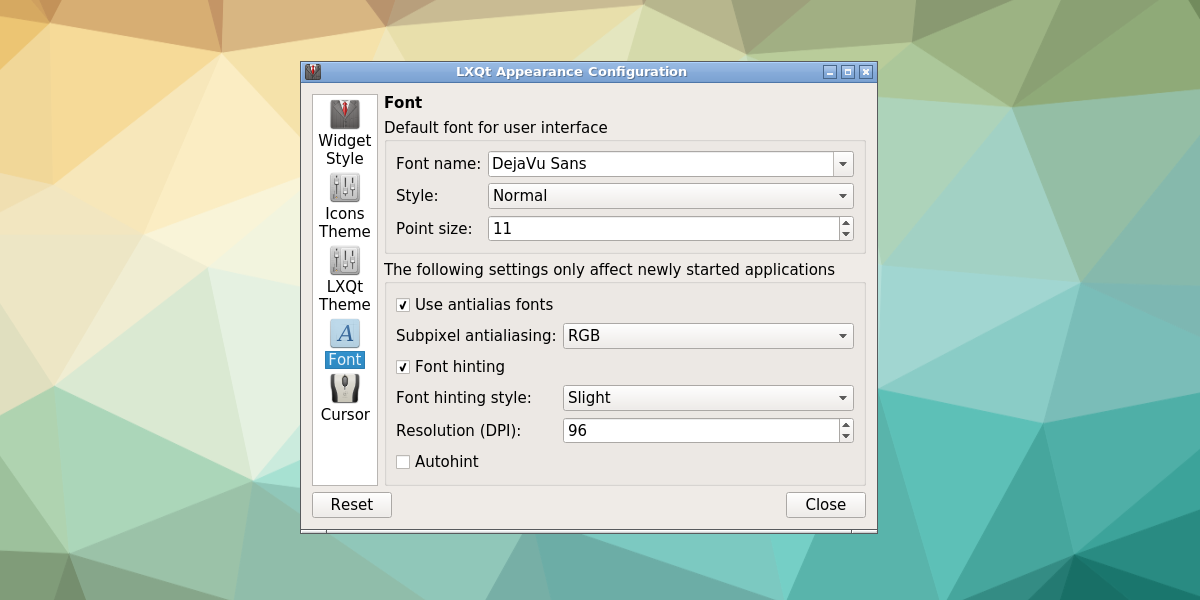Open the Cursor section icon
Screen dimensions: 1200x600
point(345,388)
